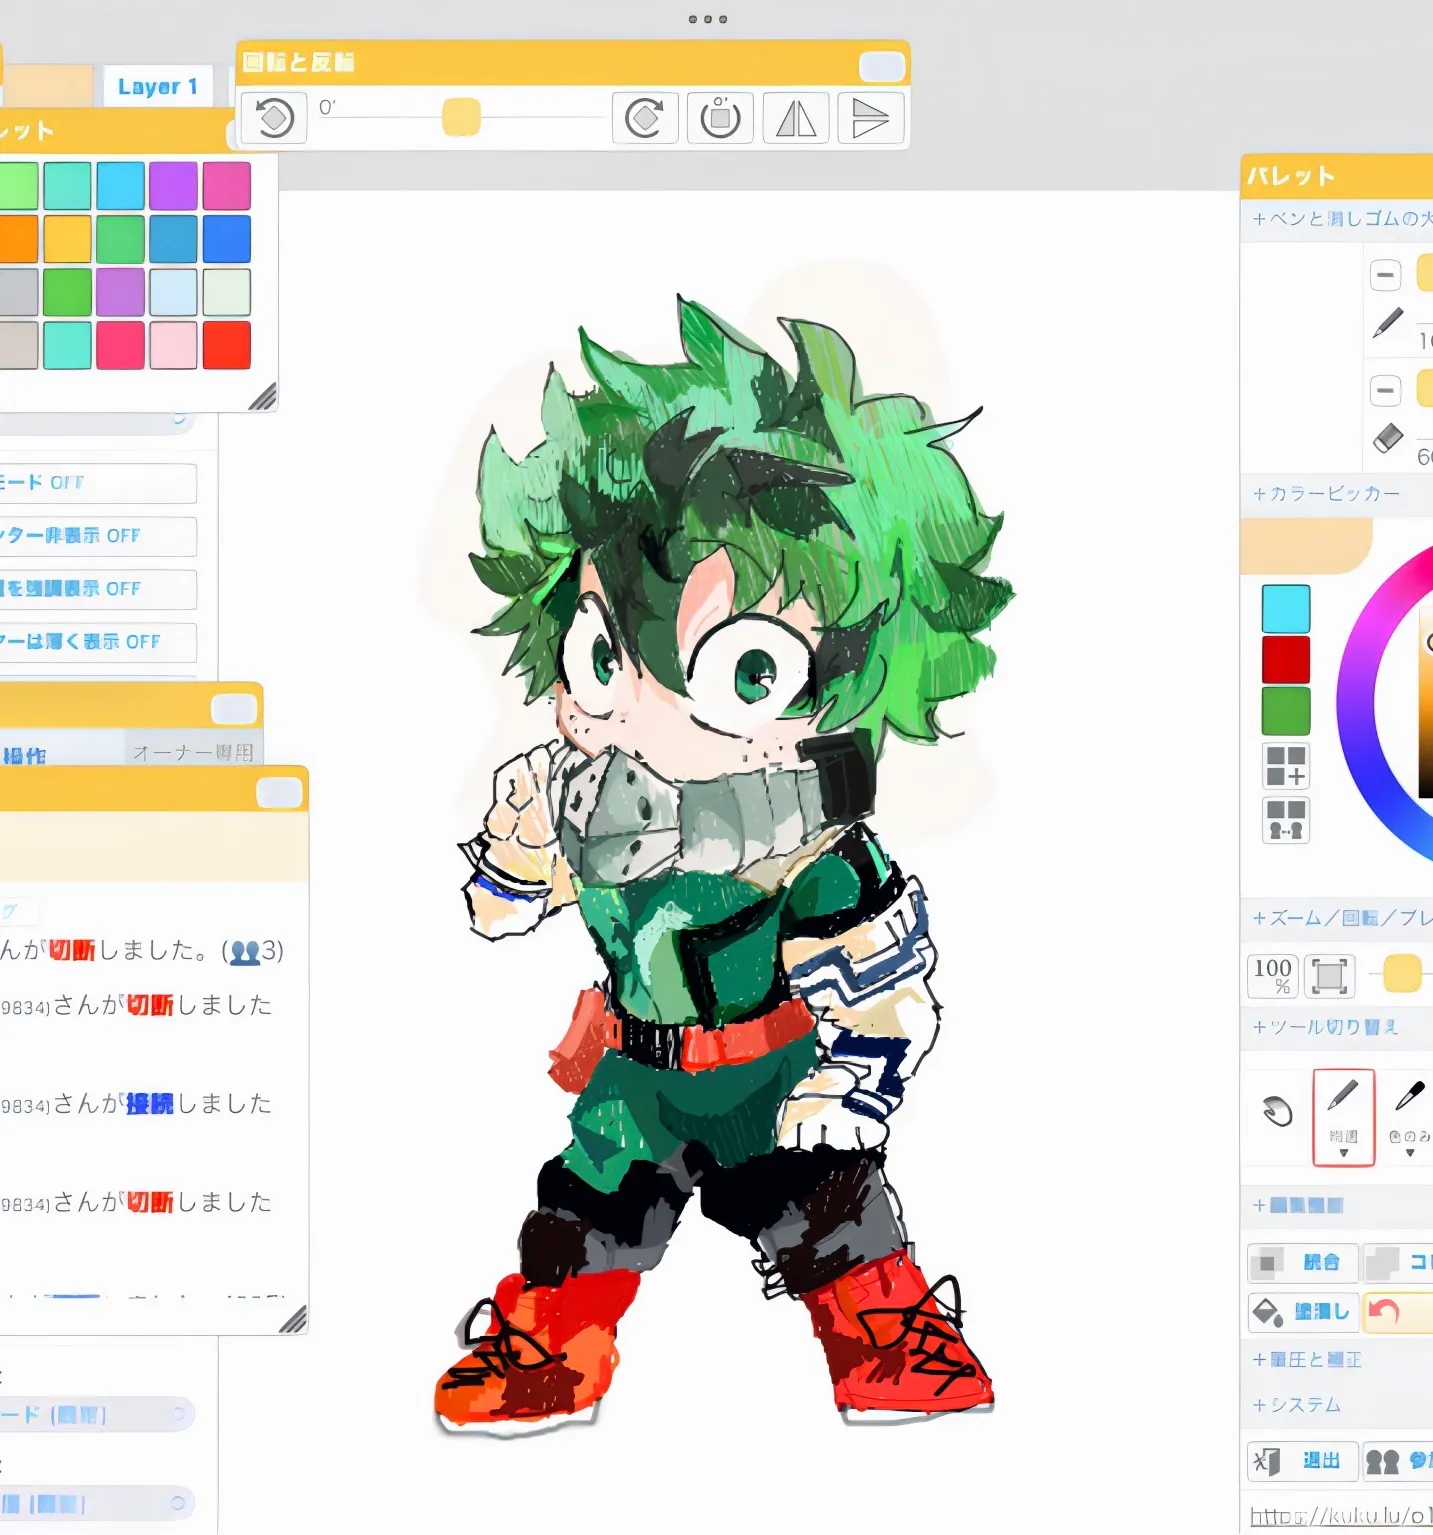
Task: Click the shared palette grid icon
Action: [x=1286, y=820]
